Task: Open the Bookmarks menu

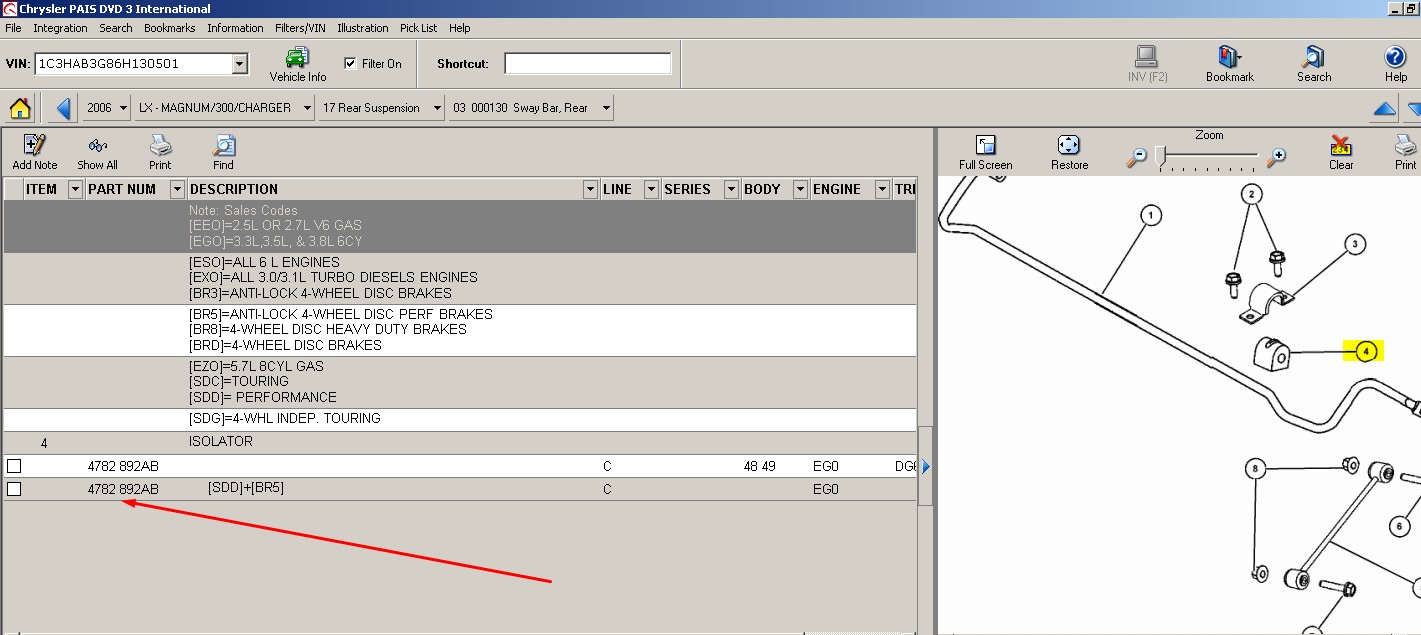Action: [x=170, y=28]
